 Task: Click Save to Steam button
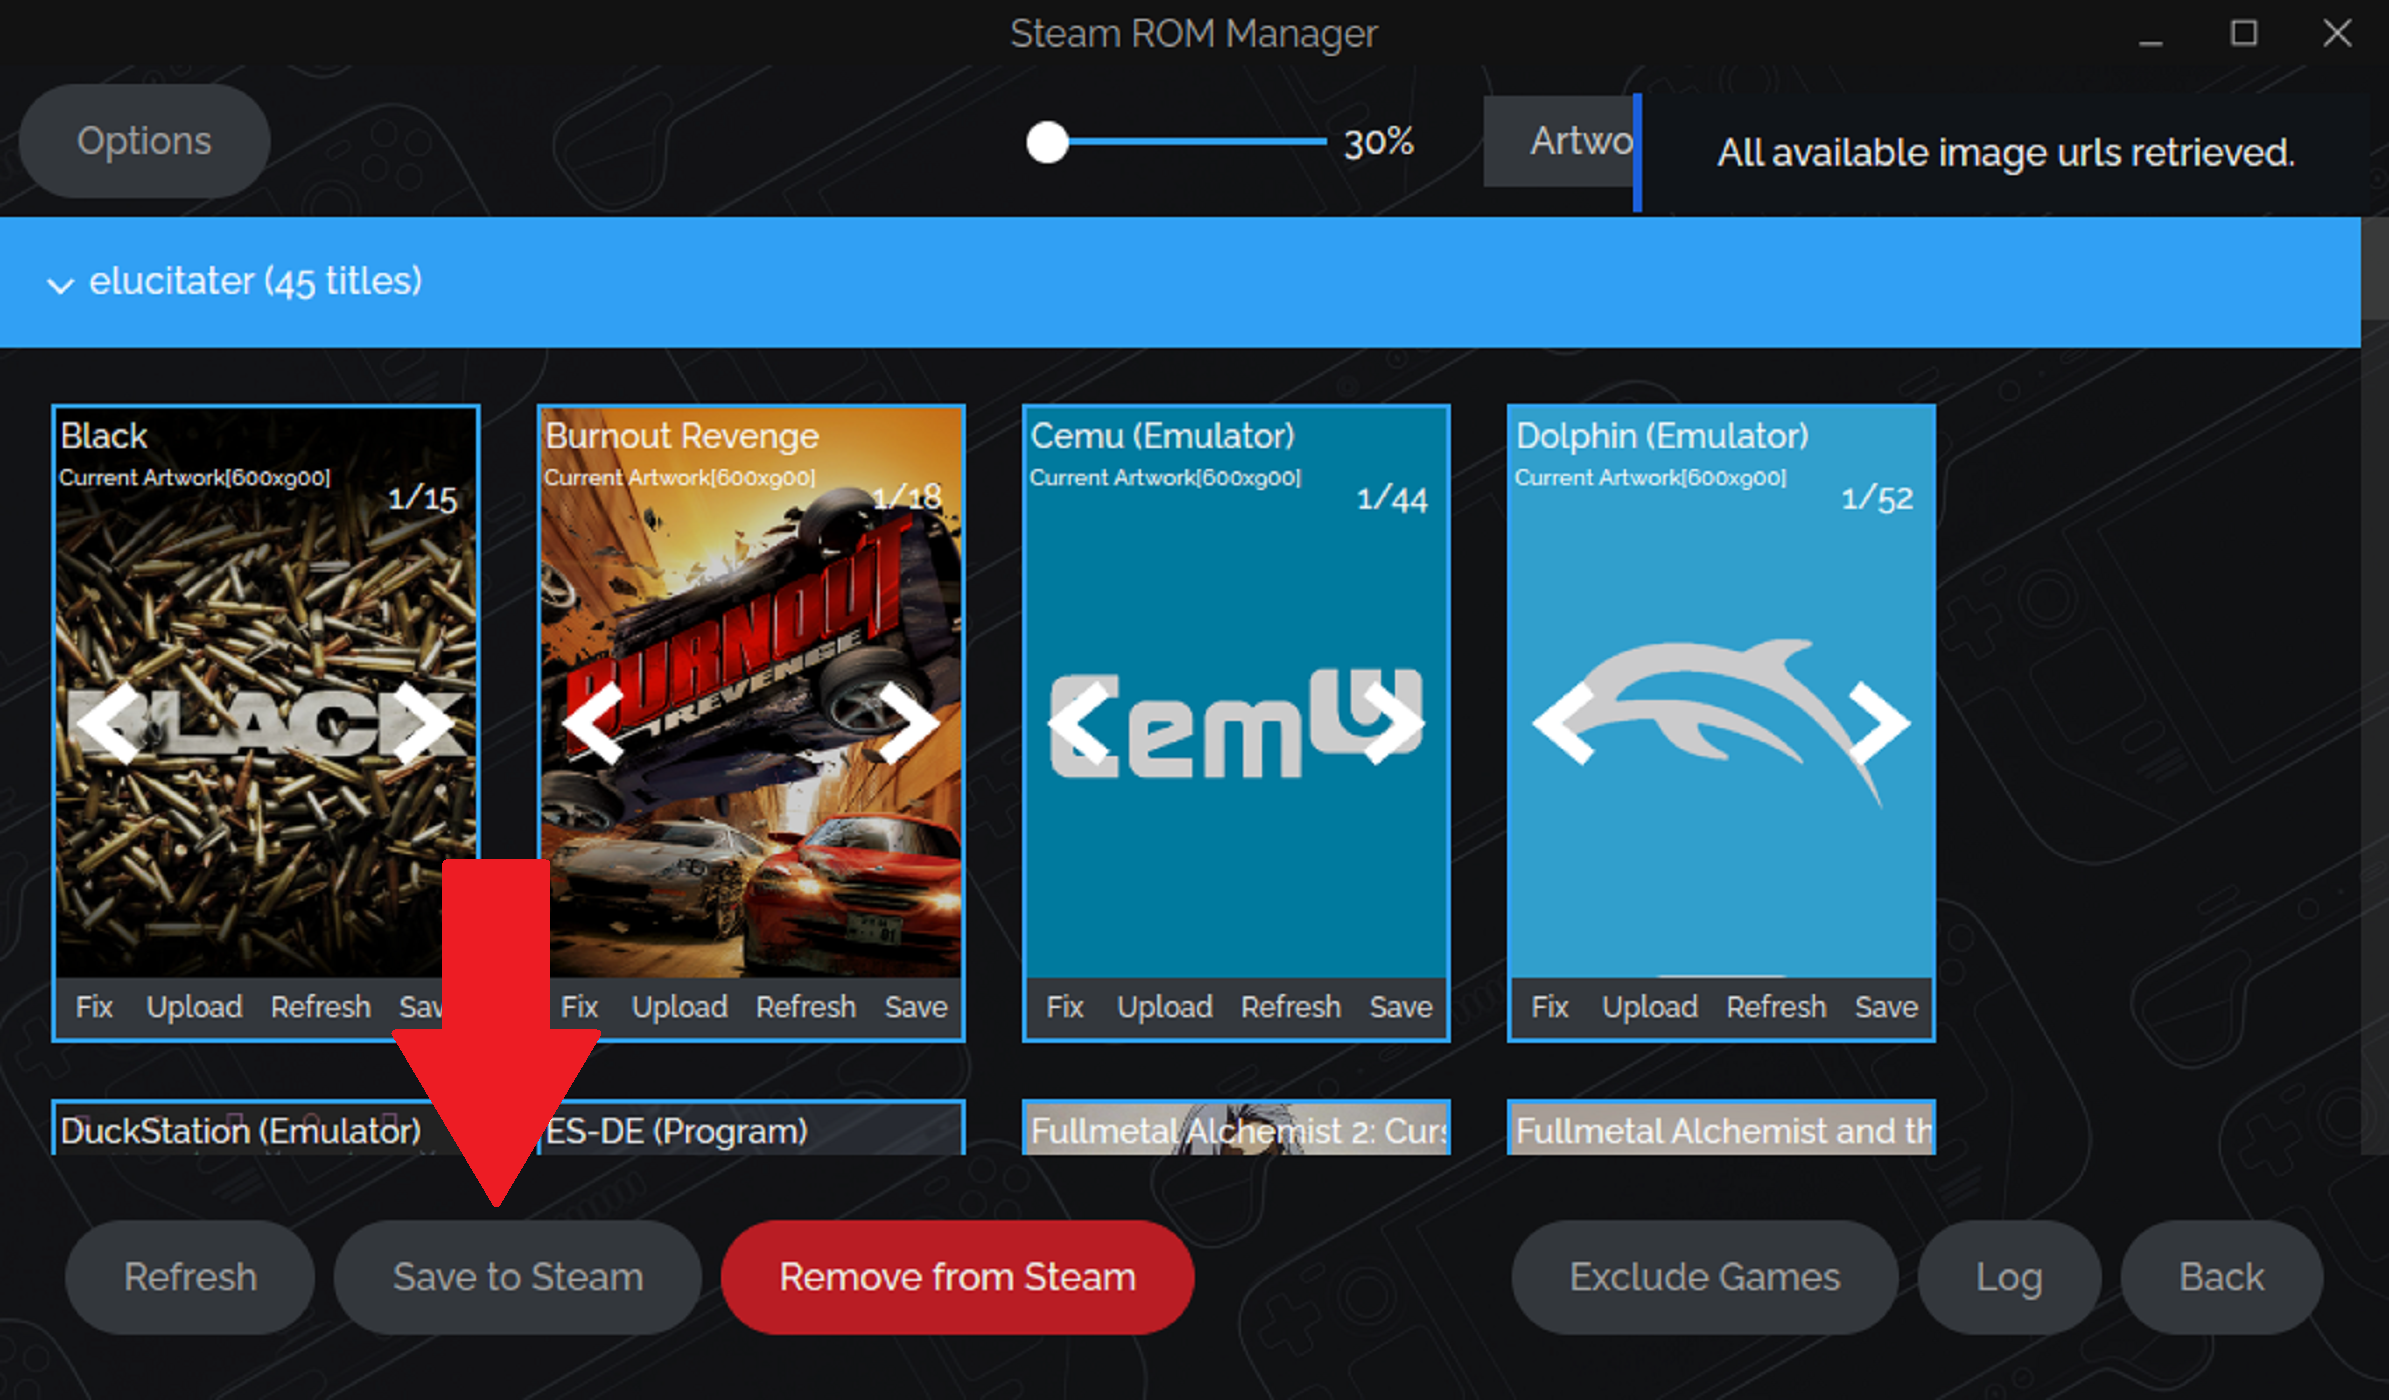[518, 1278]
